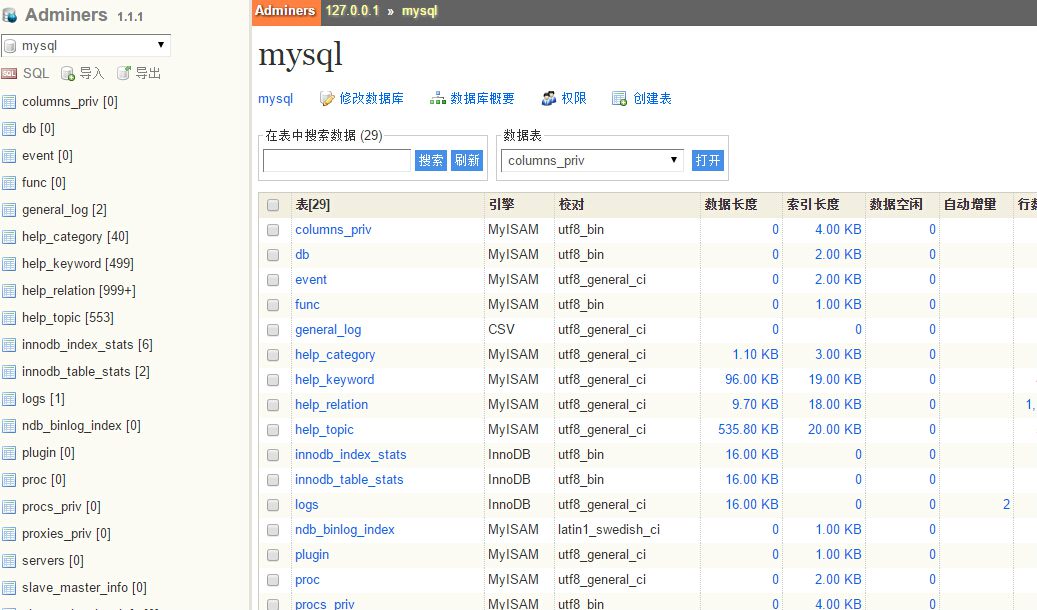Viewport: 1037px width, 610px height.
Task: Open the help_topic table link
Action: tap(324, 430)
